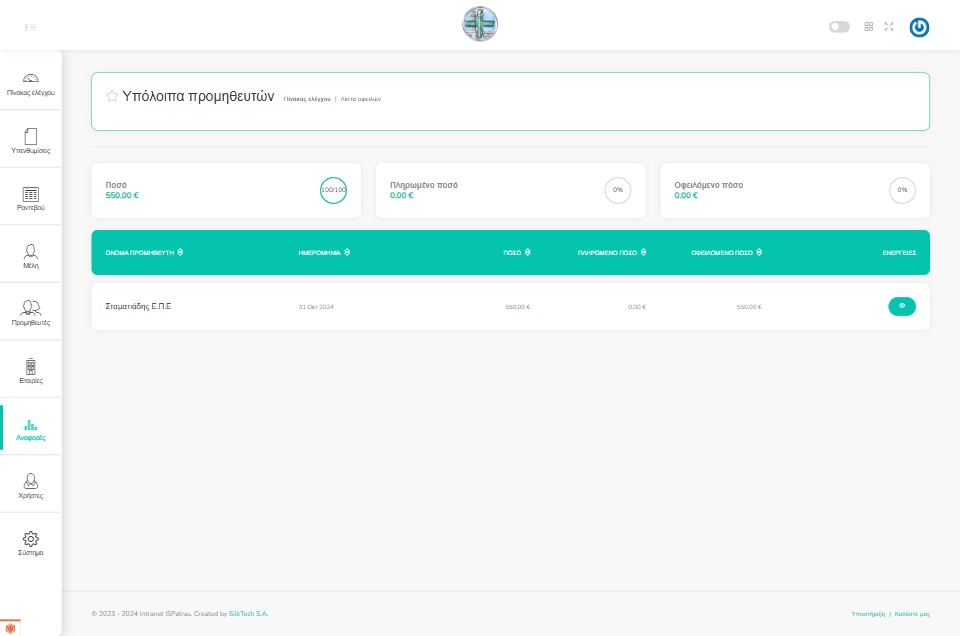960x636 pixels.
Task: Follow the Λίστα οφειλών breadcrumb link
Action: [361, 99]
